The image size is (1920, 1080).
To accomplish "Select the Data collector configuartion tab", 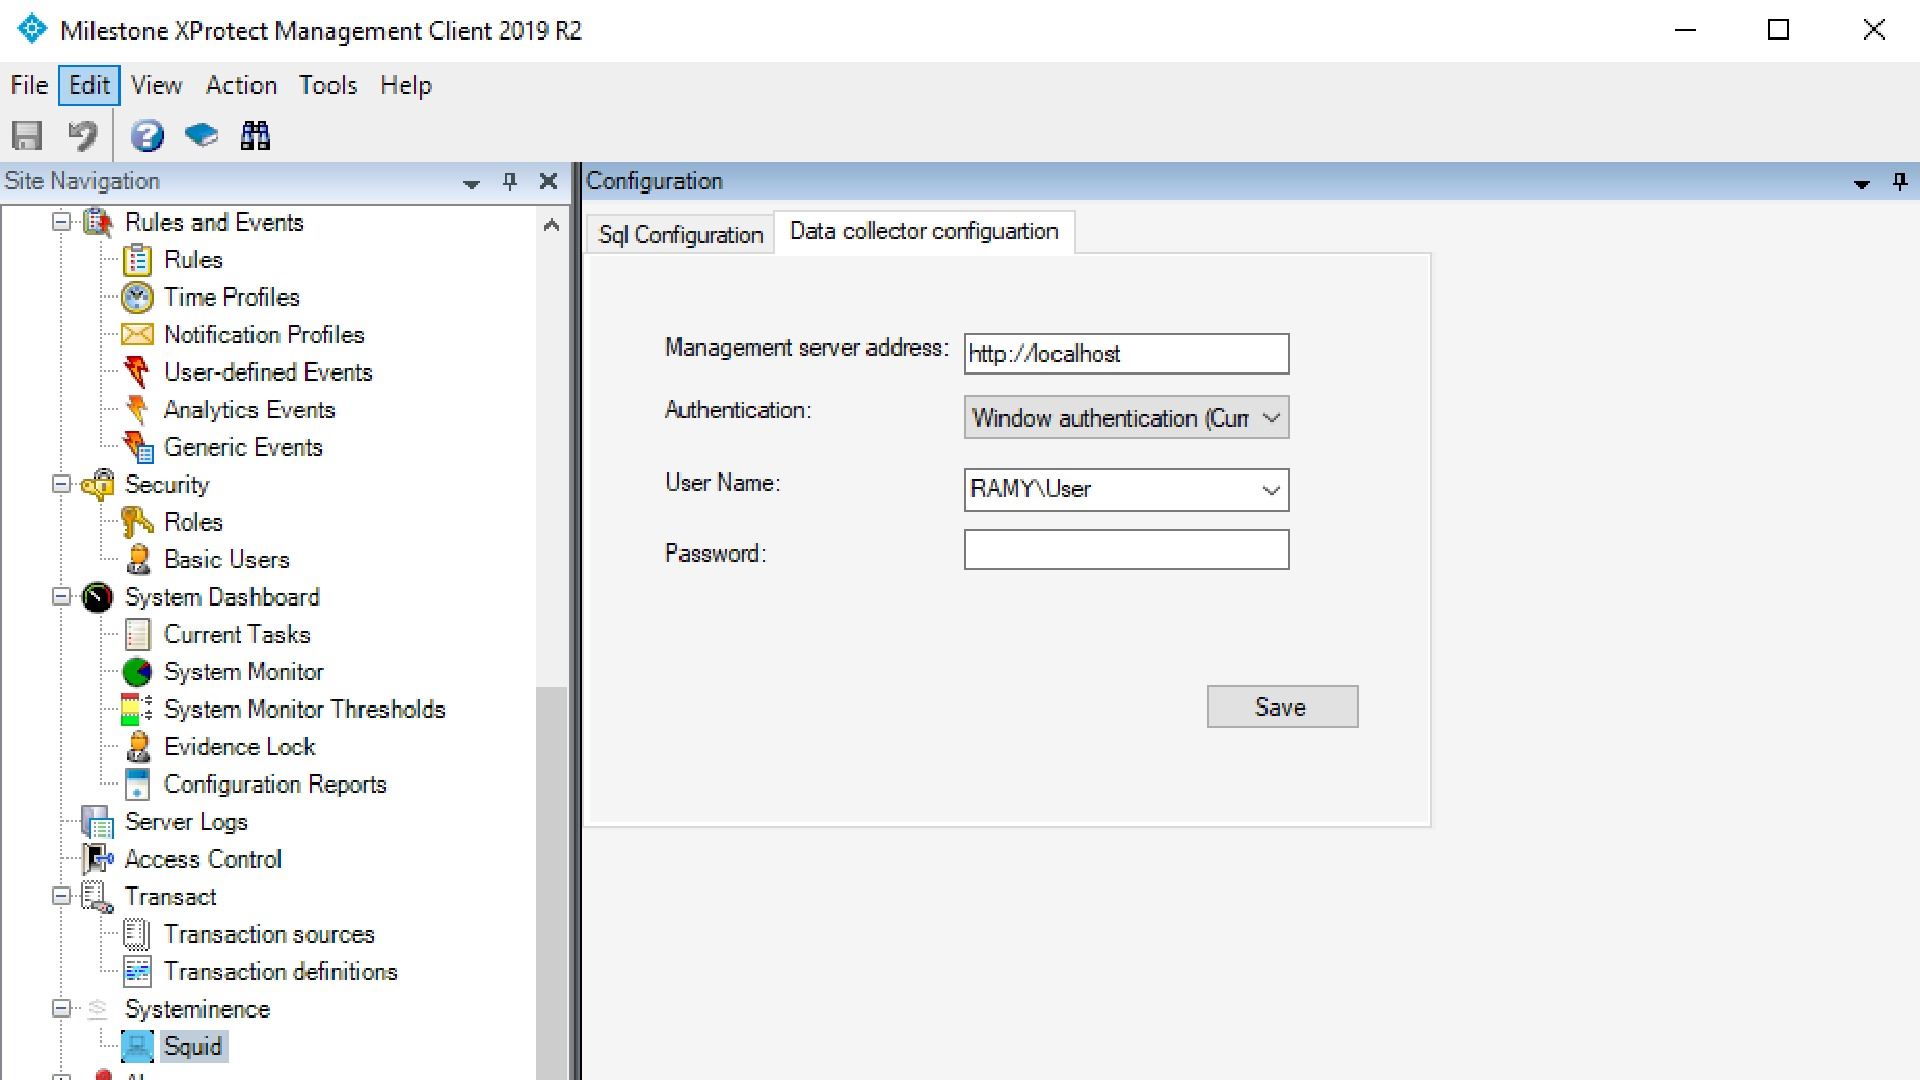I will click(x=924, y=232).
